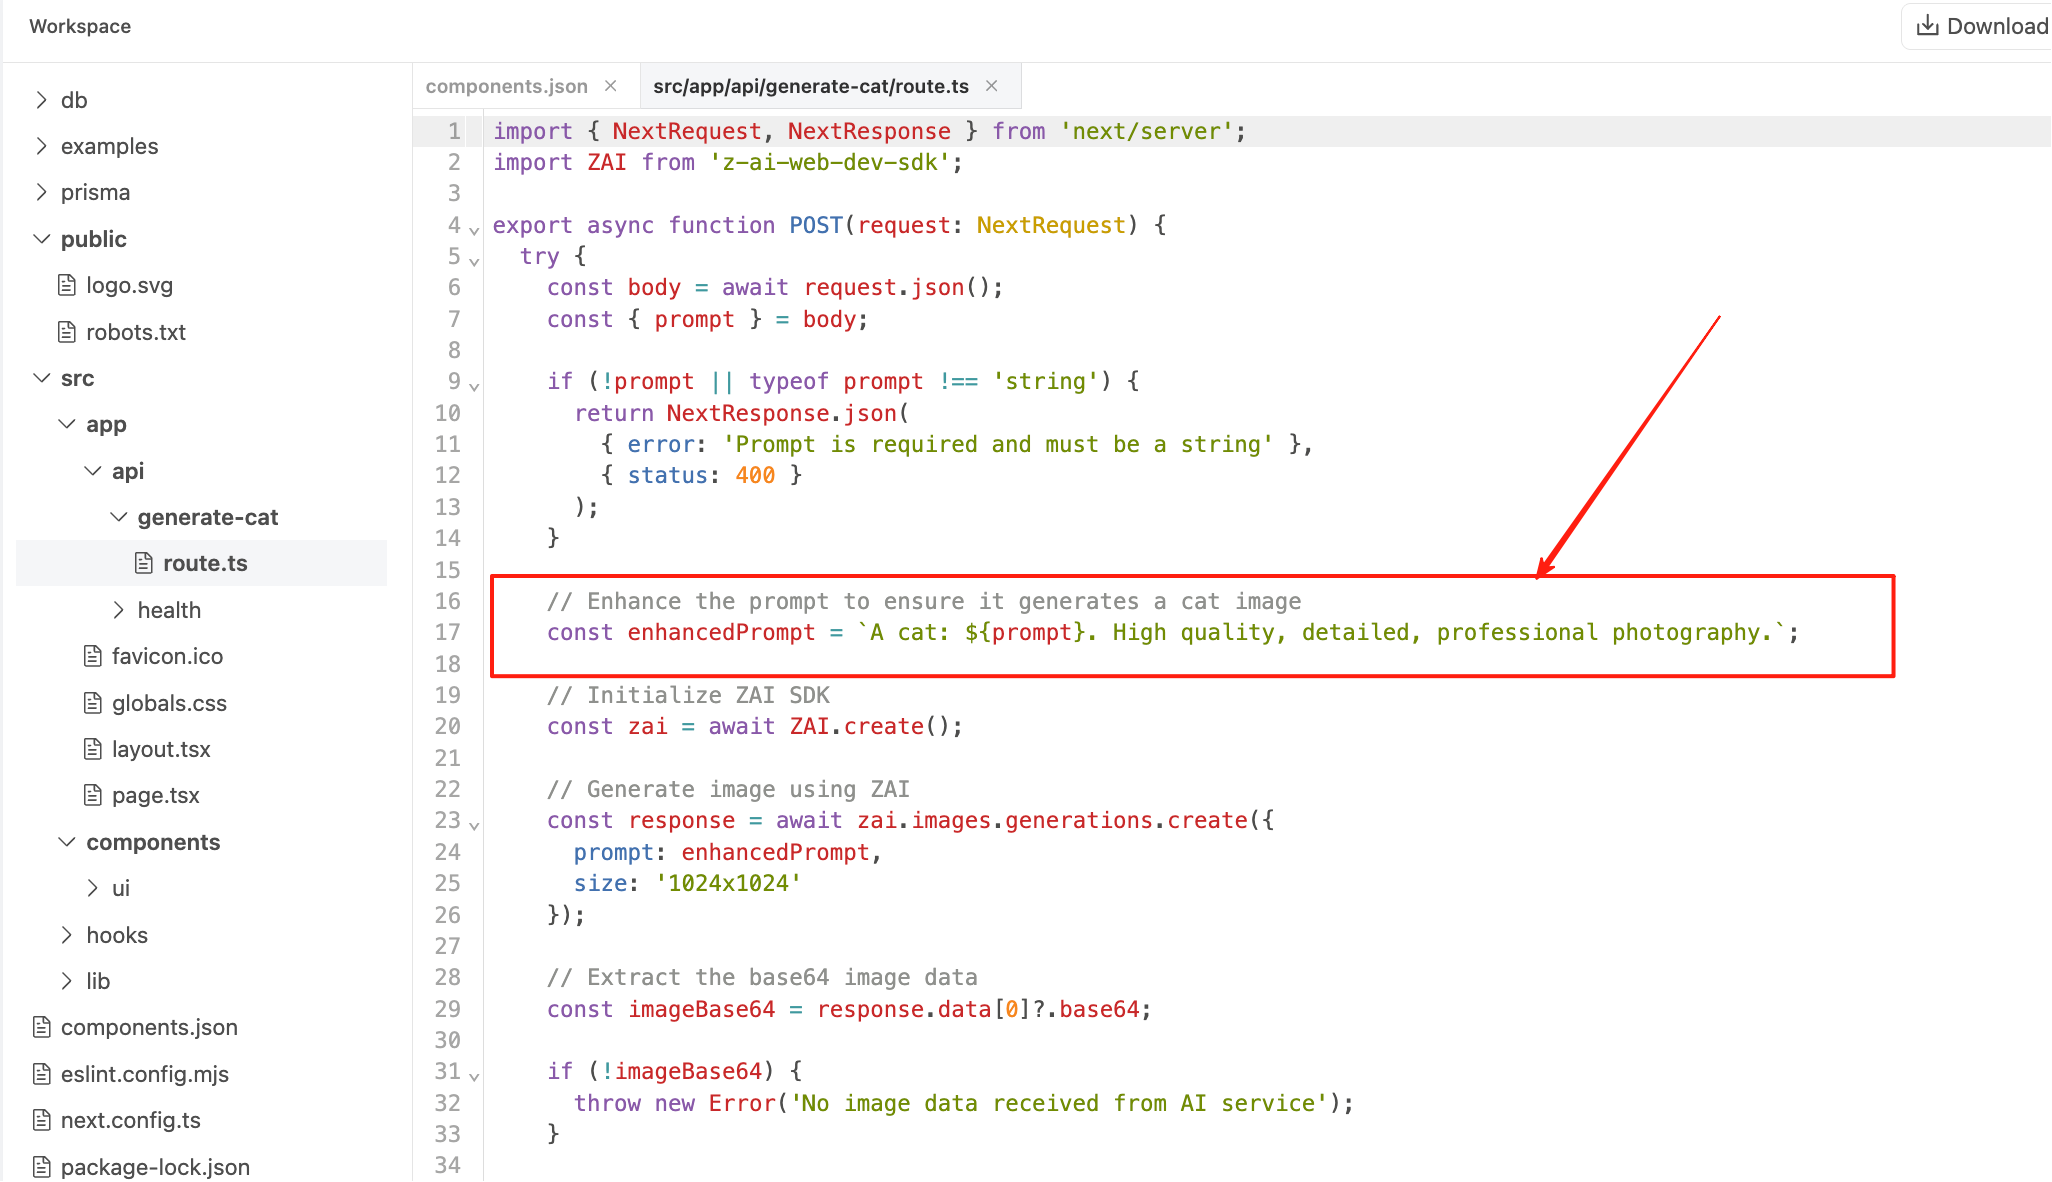The height and width of the screenshot is (1182, 2052).
Task: Click the robots.txt file icon
Action: pyautogui.click(x=67, y=332)
